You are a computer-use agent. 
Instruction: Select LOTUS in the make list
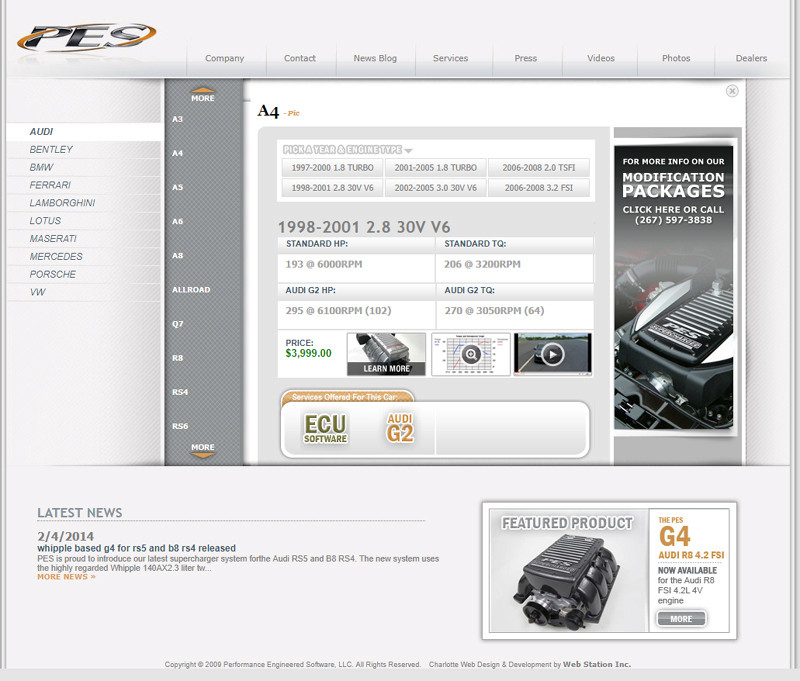point(84,221)
